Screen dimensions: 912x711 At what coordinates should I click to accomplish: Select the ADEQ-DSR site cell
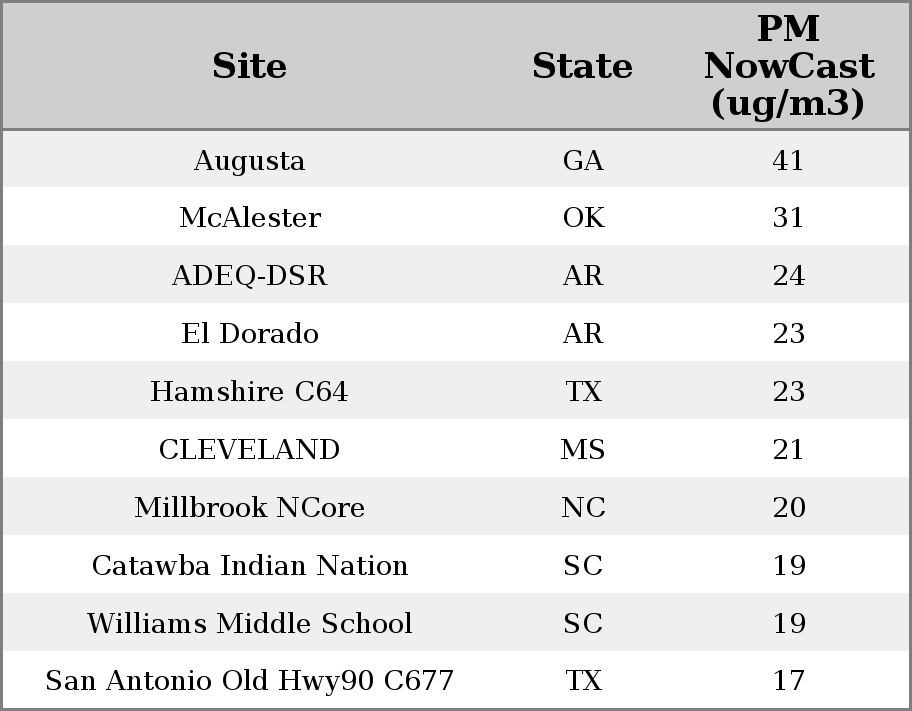click(250, 276)
